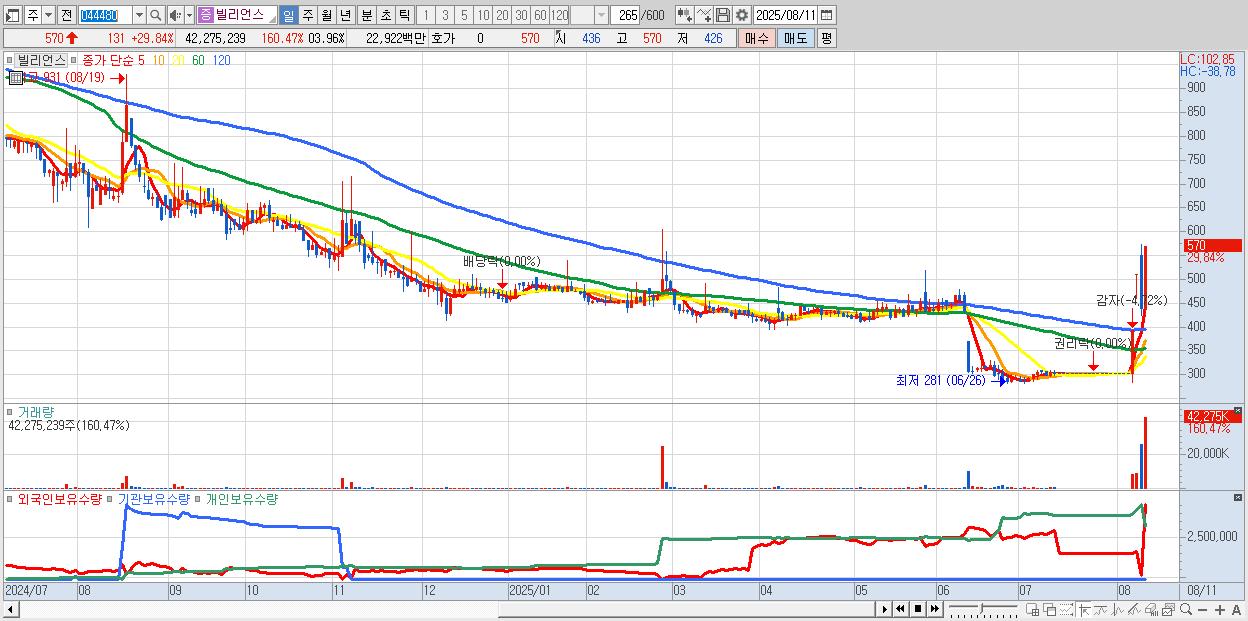
Task: Click the overlapping windows icon at bottom
Action: 1049,609
